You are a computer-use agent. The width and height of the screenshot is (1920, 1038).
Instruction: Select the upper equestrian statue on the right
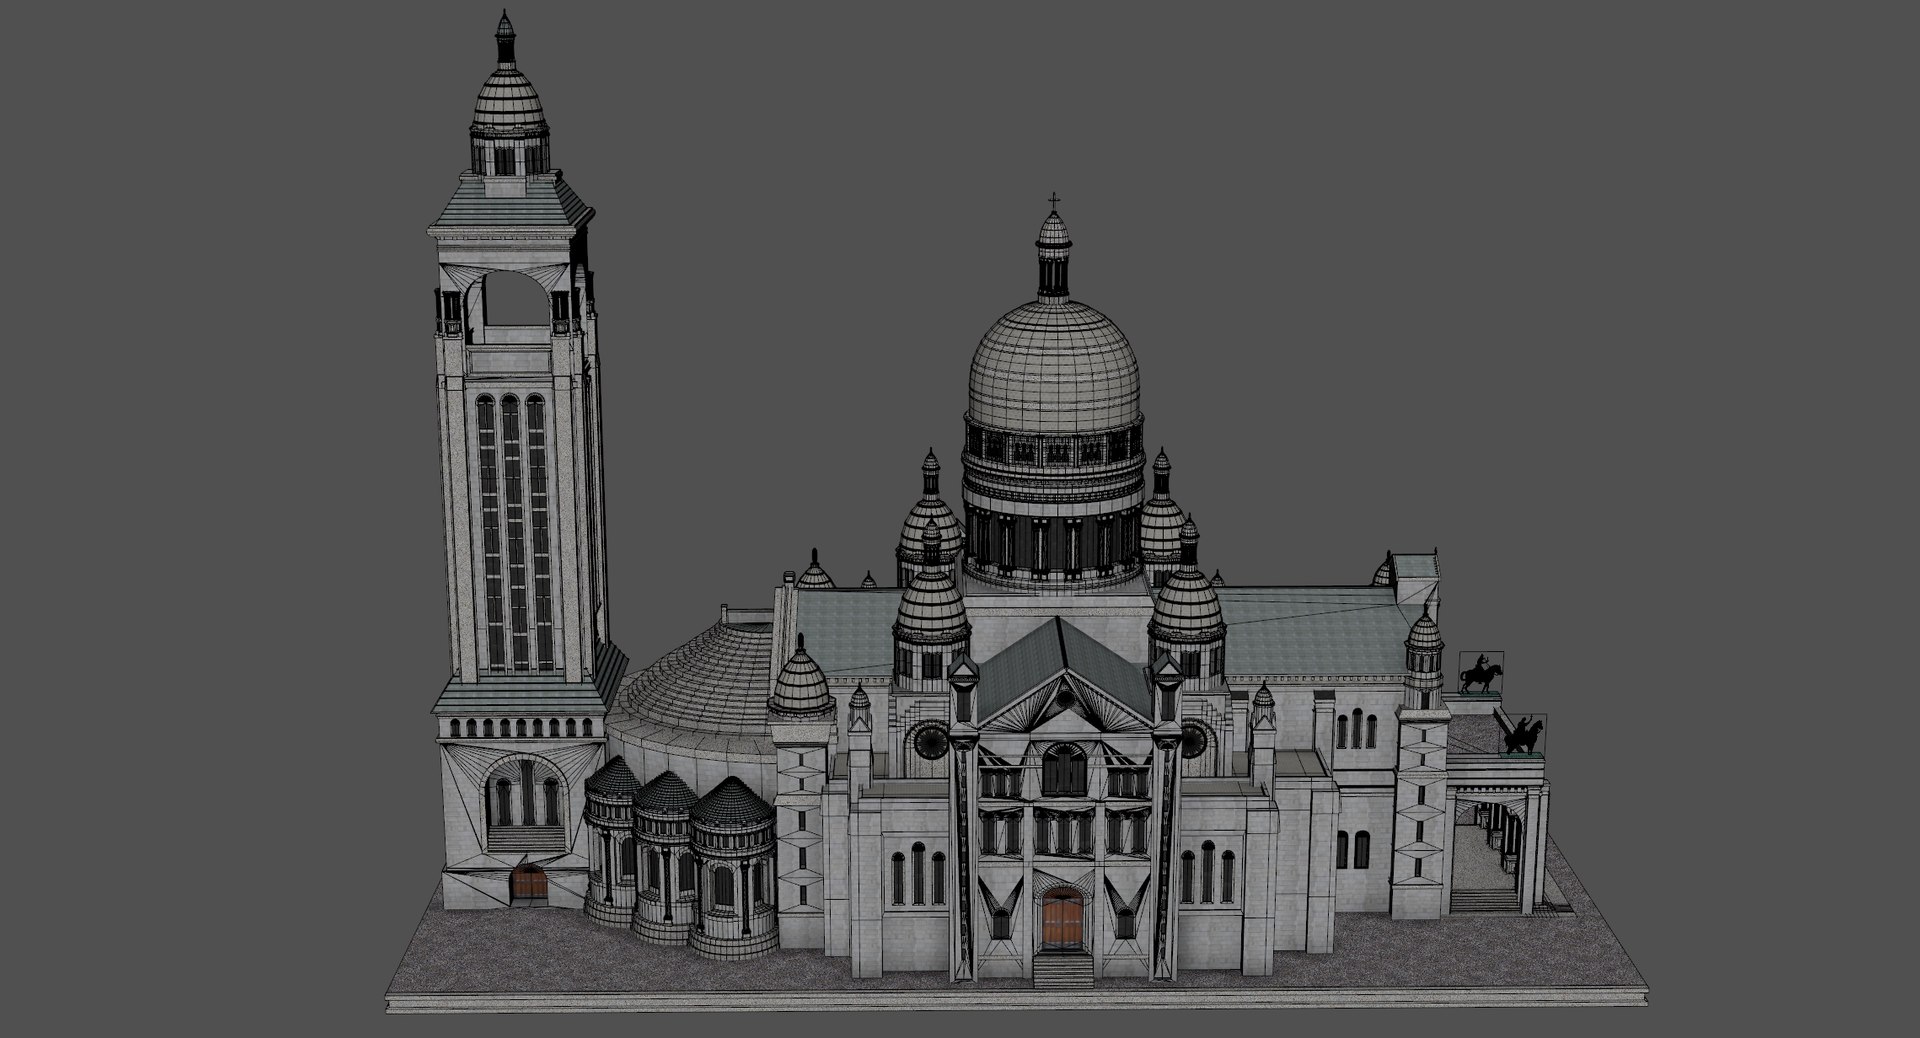(x=1480, y=674)
